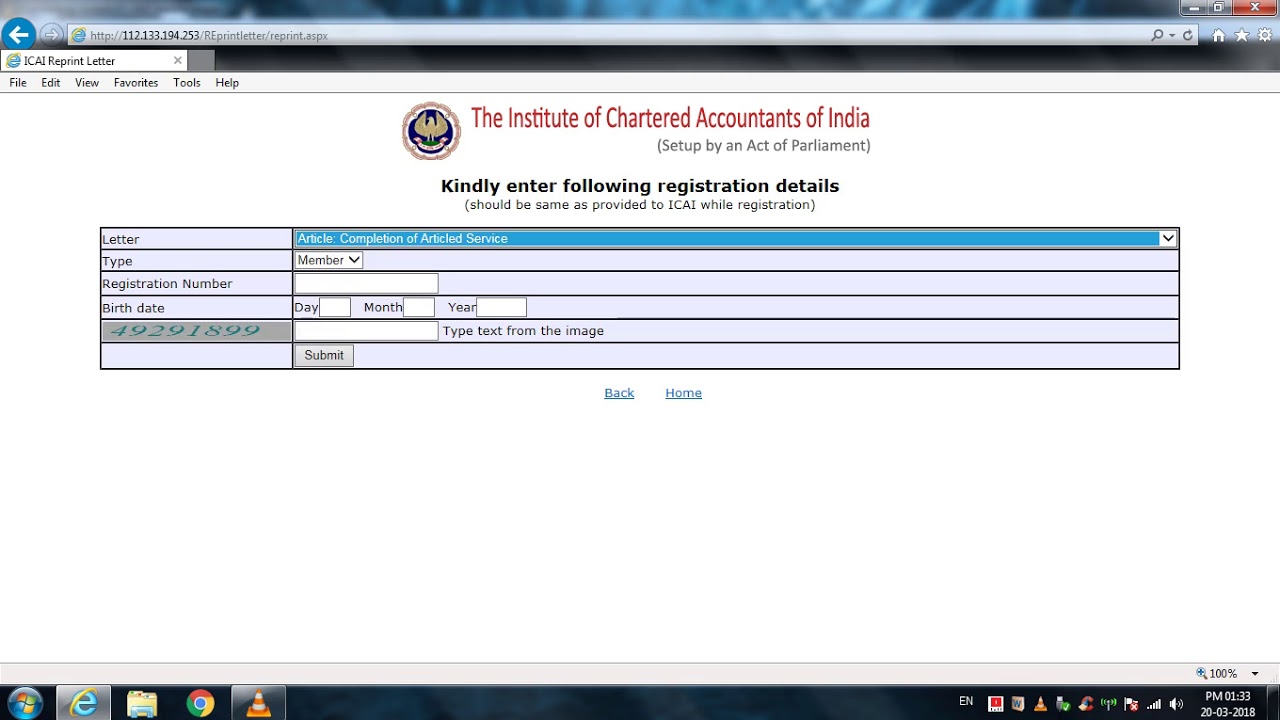
Task: Click the captcha image 49291899
Action: pyautogui.click(x=196, y=331)
